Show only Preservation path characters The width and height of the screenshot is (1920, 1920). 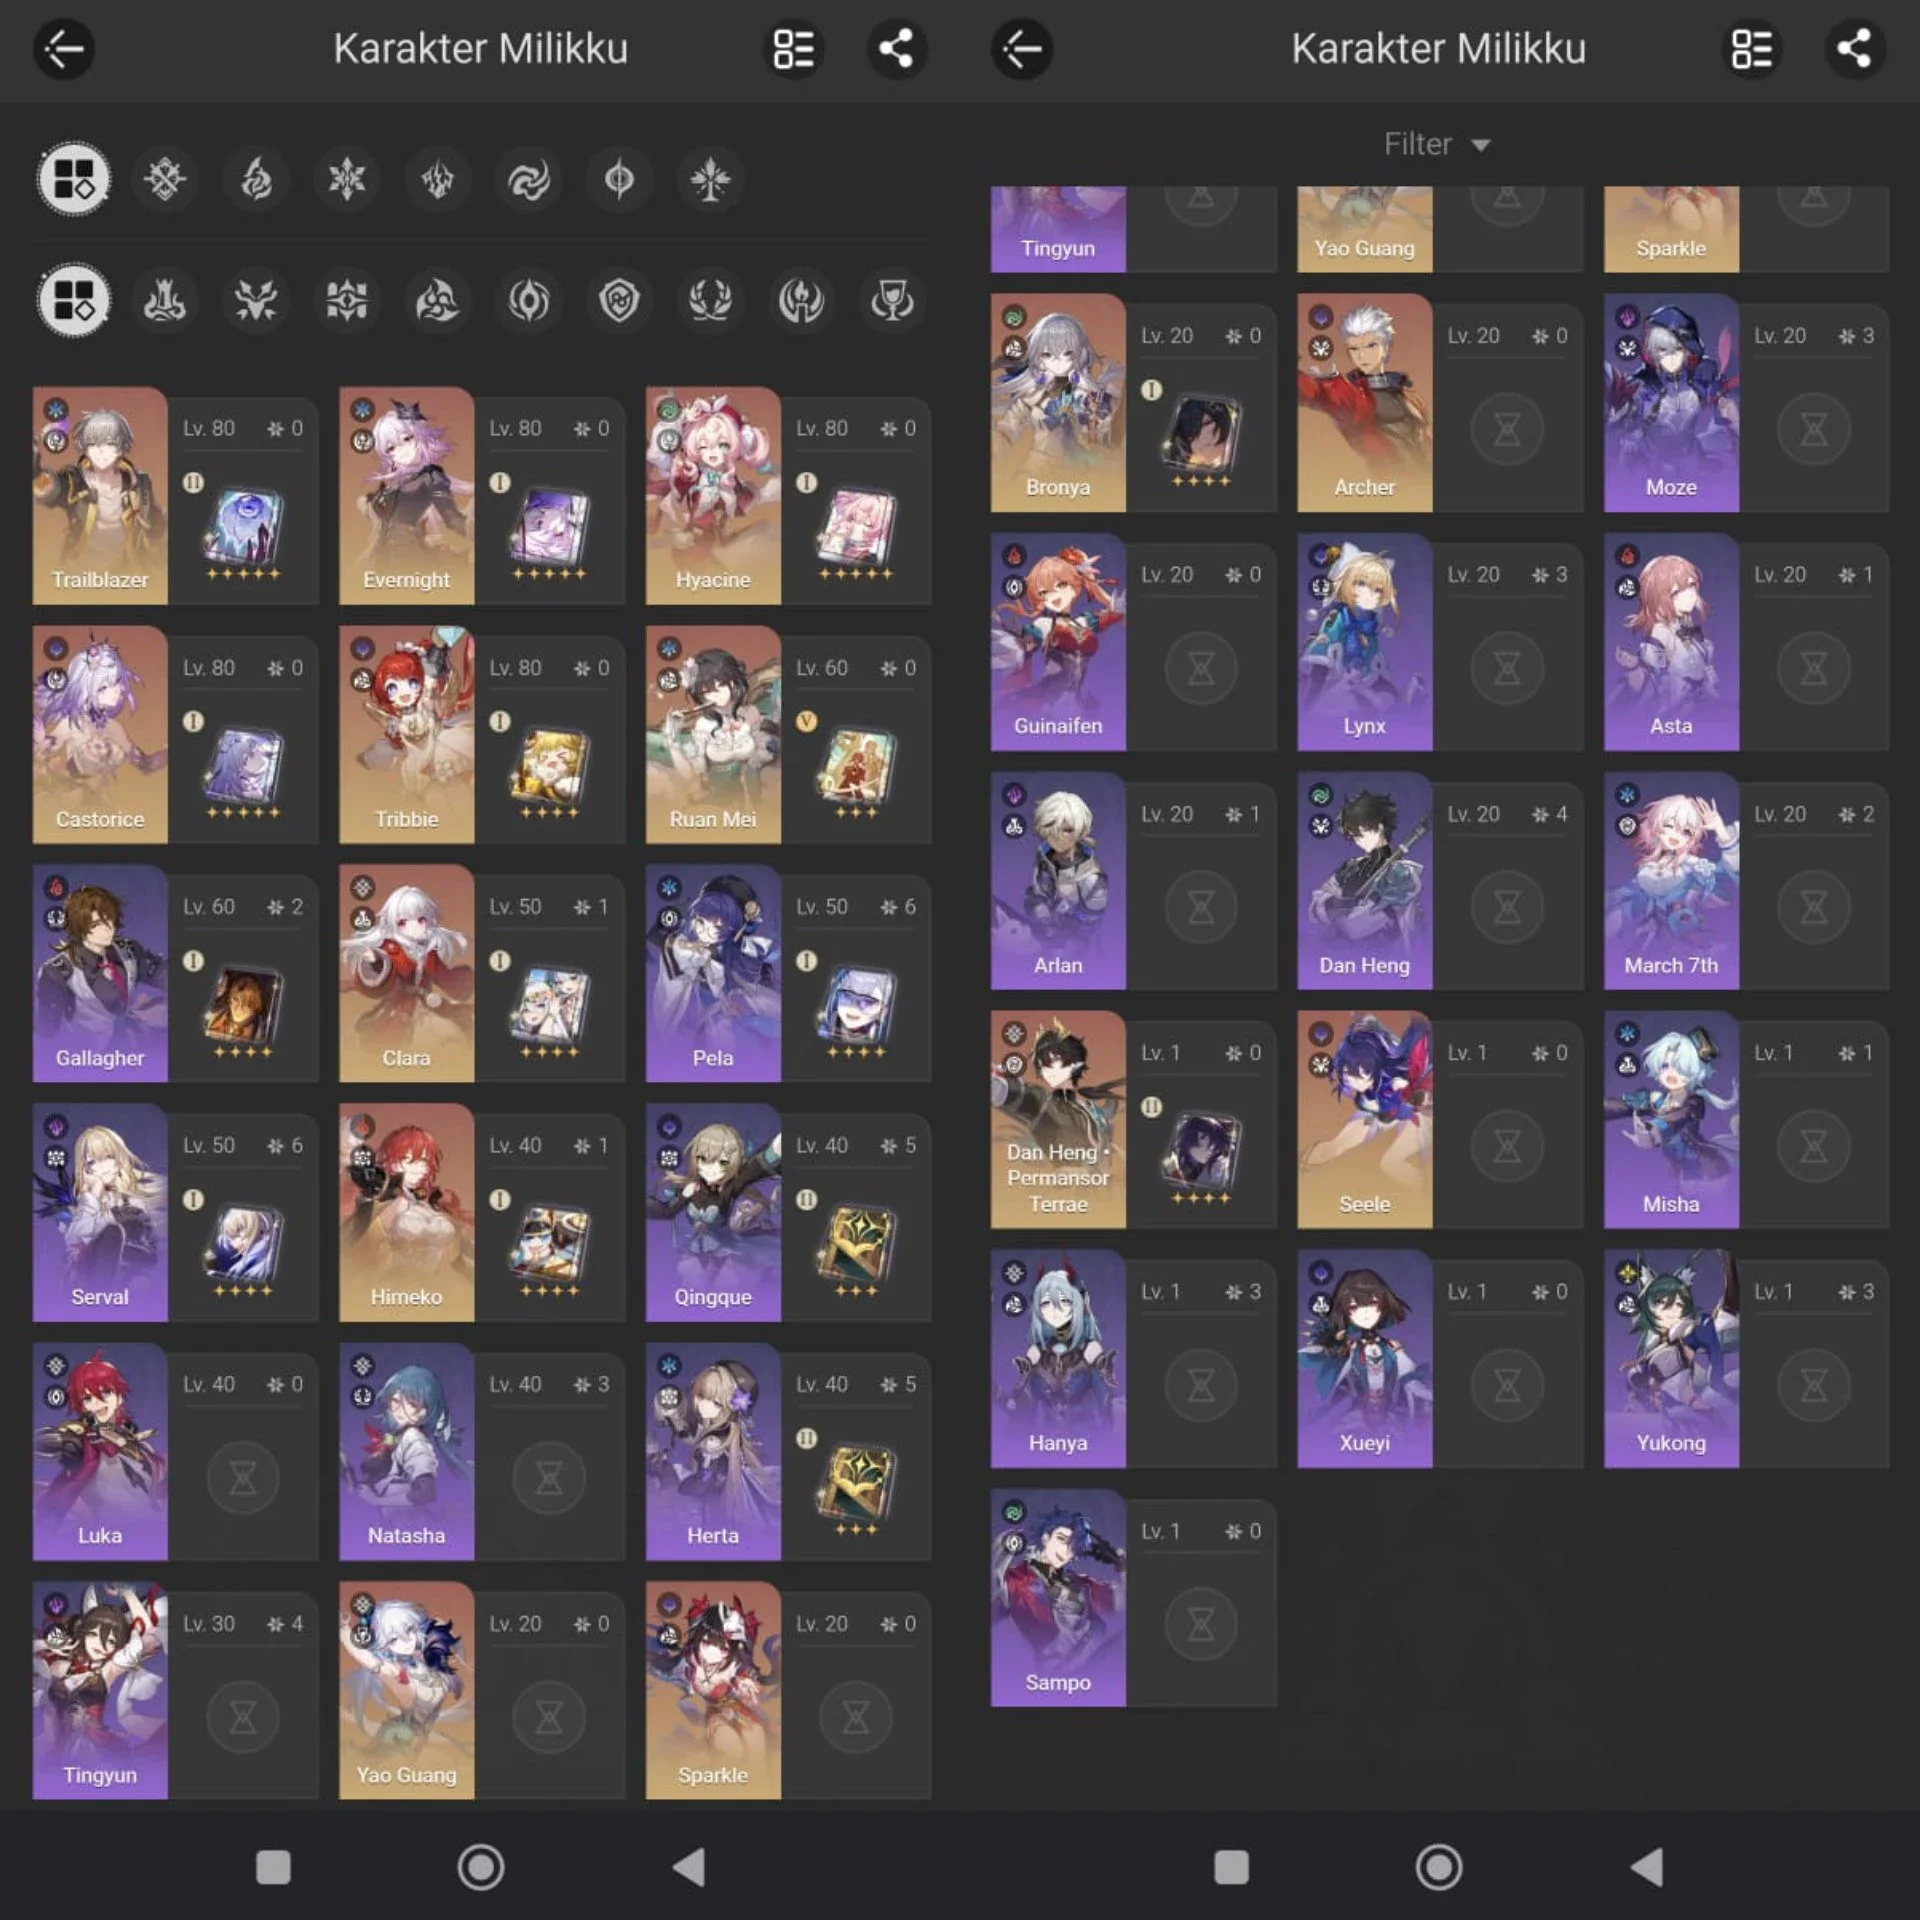619,300
